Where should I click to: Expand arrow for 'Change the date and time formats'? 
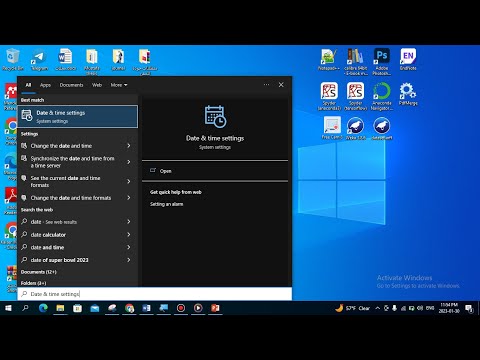(x=129, y=198)
